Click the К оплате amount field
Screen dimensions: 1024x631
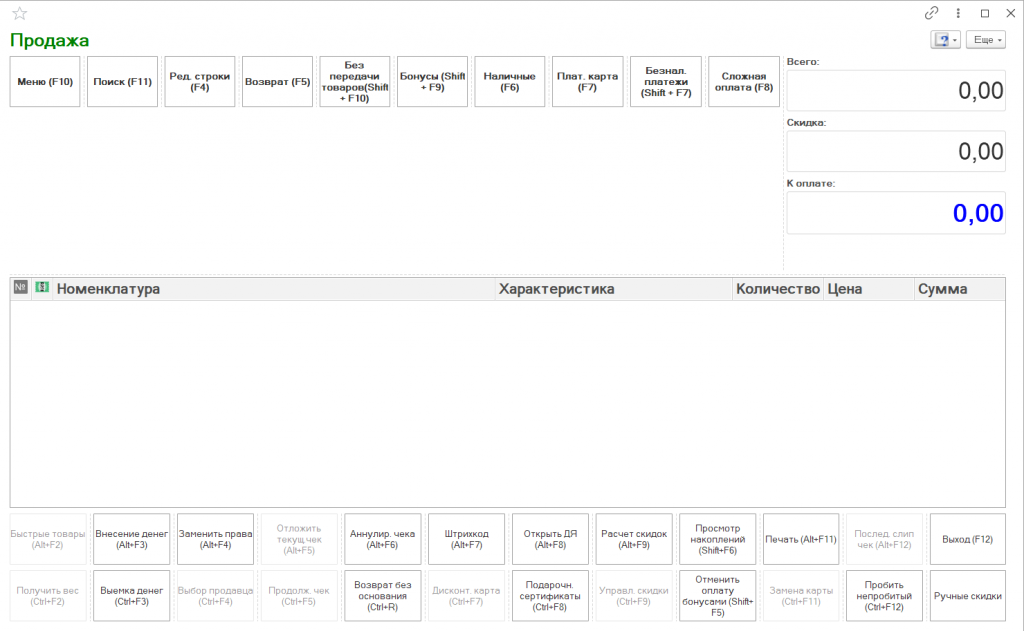pyautogui.click(x=896, y=213)
